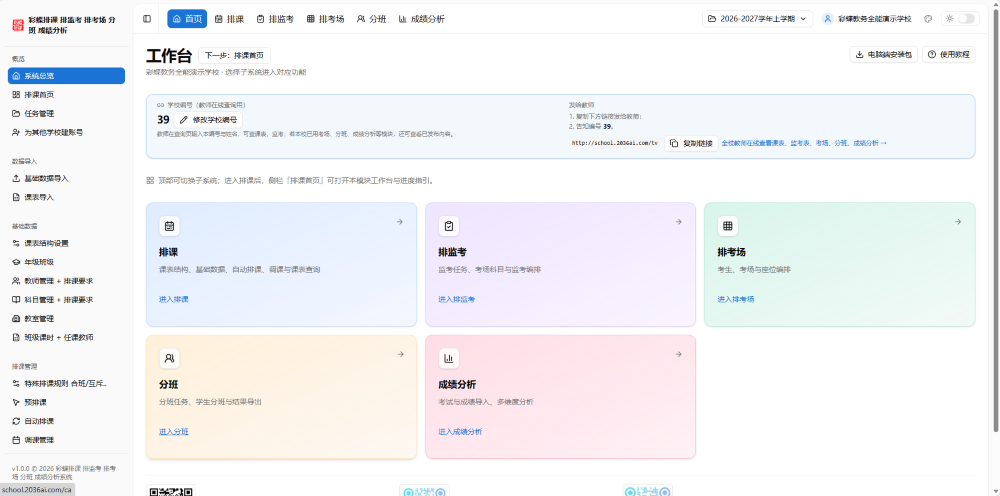Switch to the 排监考 top tab
Viewport: 1000px width, 496px height.
(275, 19)
